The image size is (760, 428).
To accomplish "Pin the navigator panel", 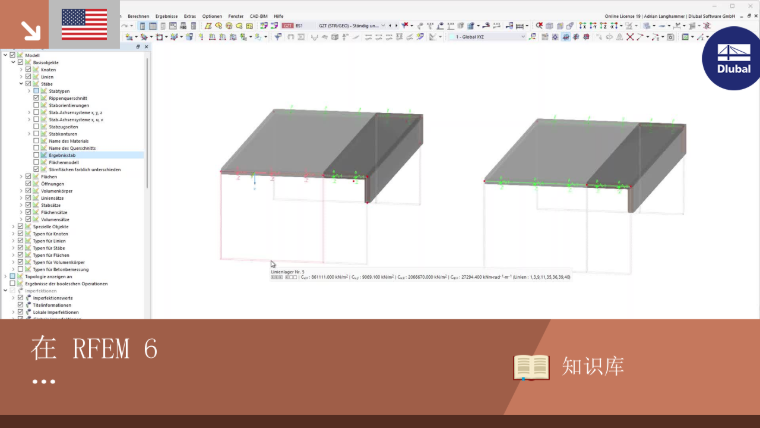I will coord(138,47).
